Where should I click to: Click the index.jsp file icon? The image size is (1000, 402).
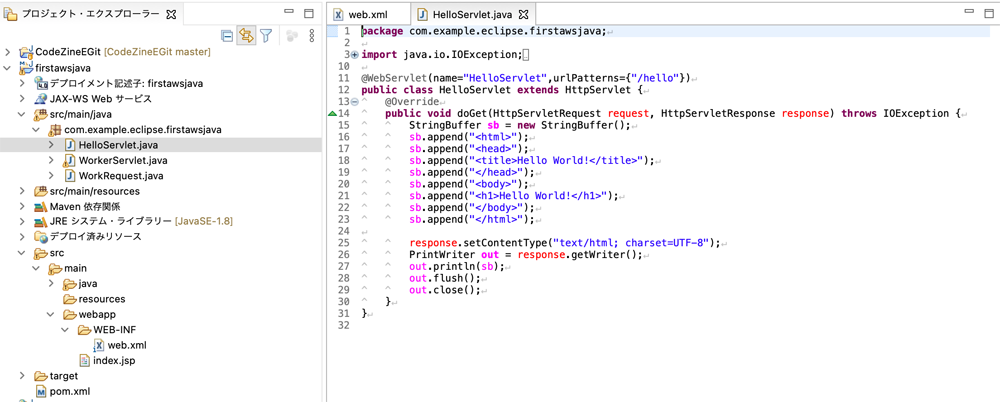click(x=85, y=361)
